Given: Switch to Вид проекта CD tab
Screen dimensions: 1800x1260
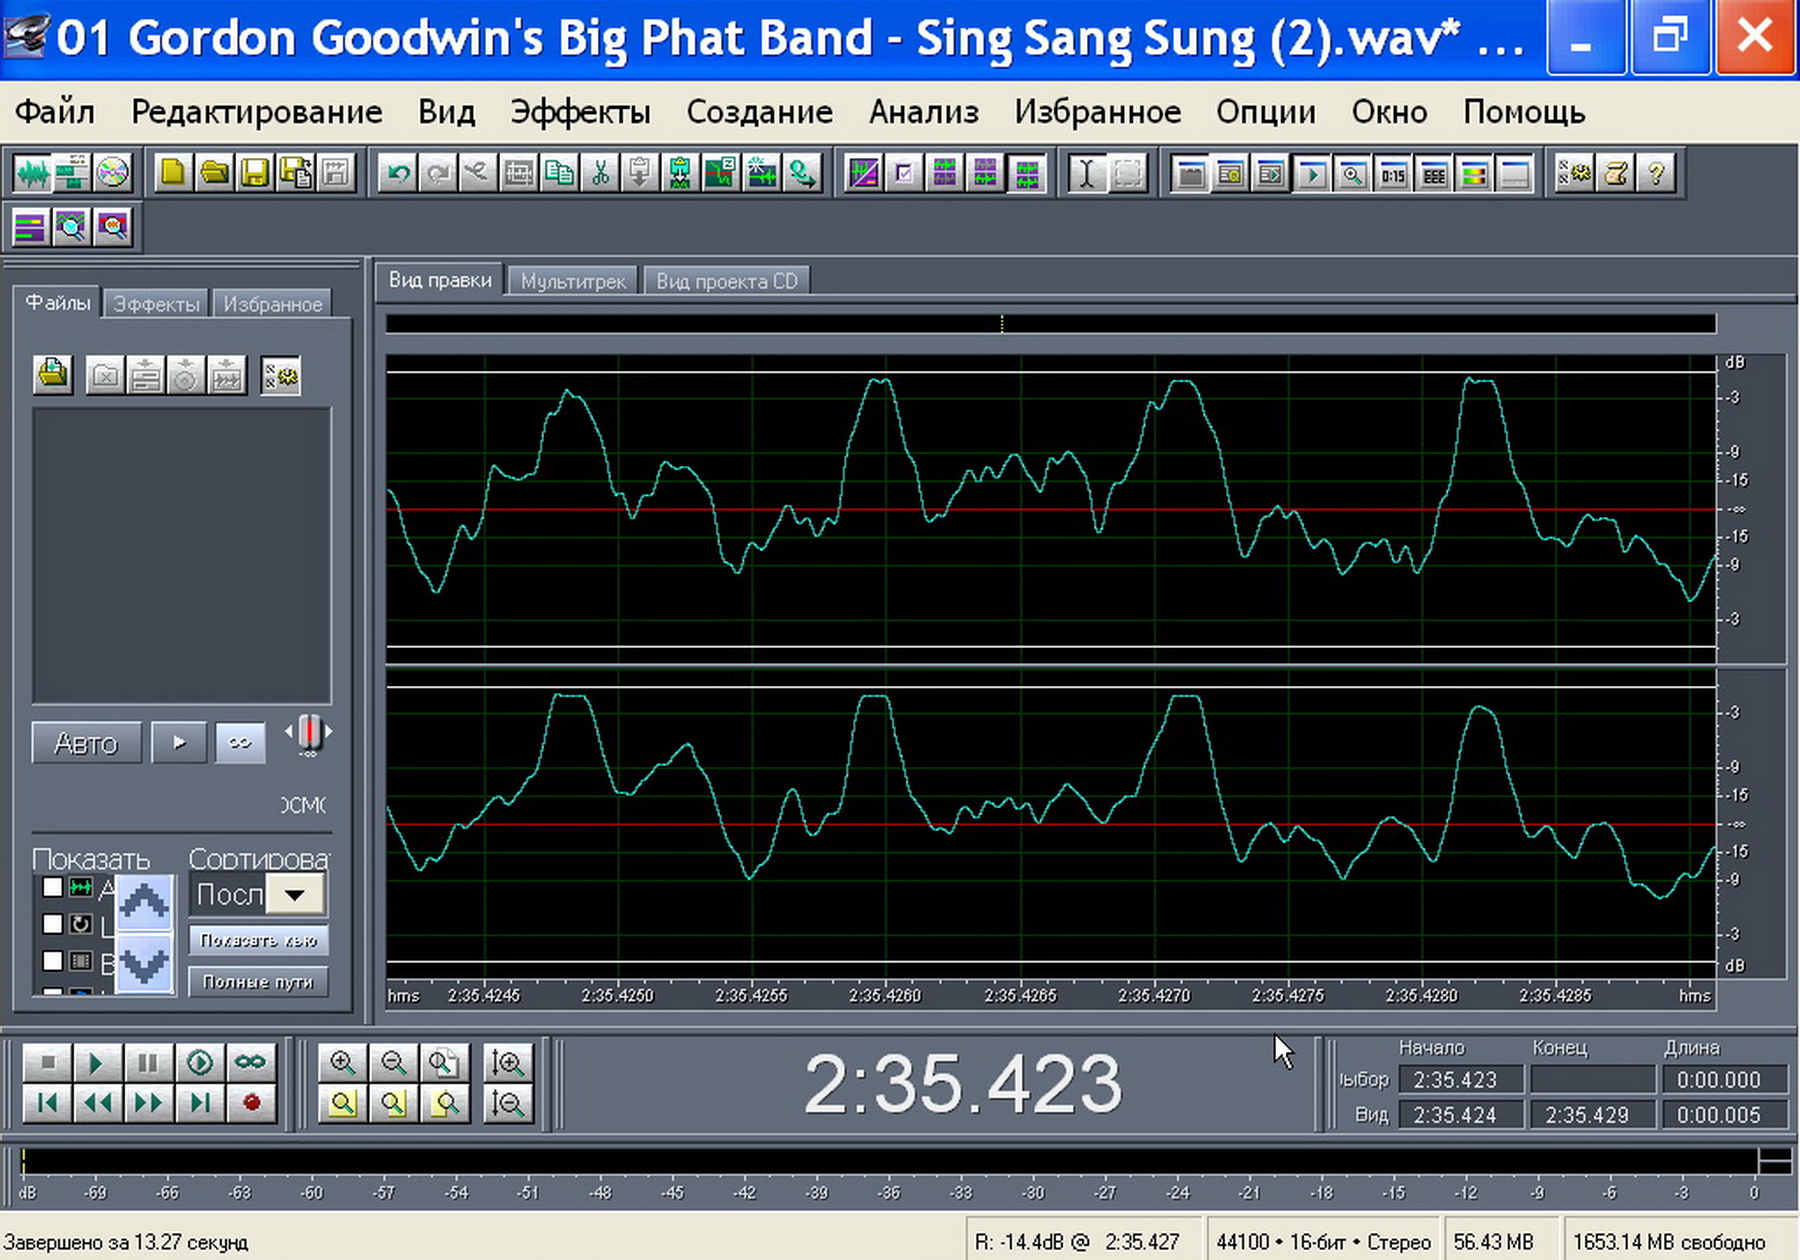Looking at the screenshot, I should pos(726,281).
